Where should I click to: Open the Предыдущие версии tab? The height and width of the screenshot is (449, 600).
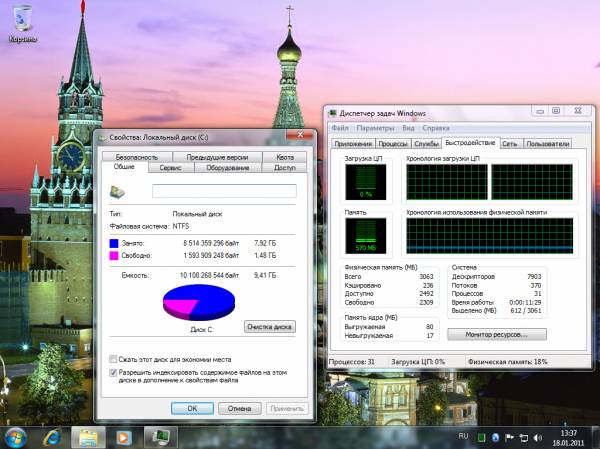point(217,157)
